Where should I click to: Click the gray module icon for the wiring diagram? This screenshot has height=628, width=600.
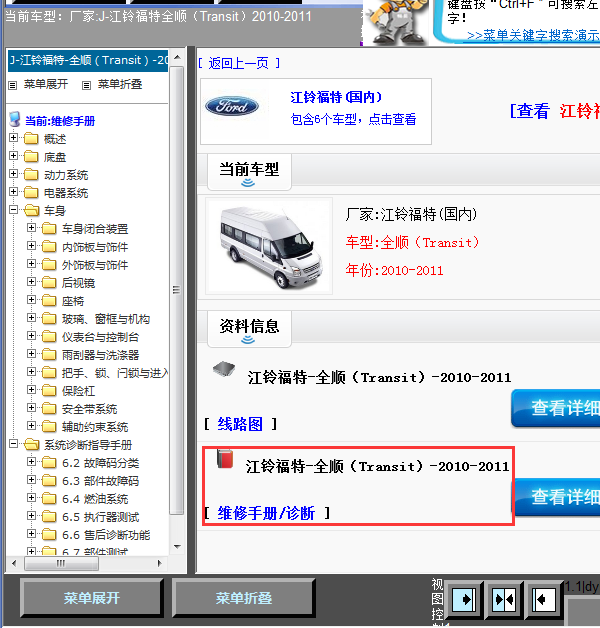[x=224, y=368]
